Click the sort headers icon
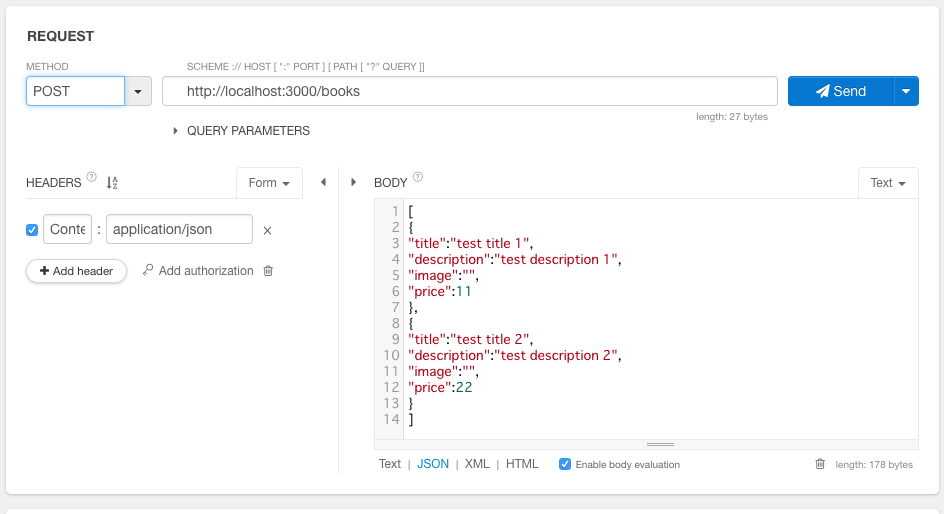944x514 pixels. 112,183
